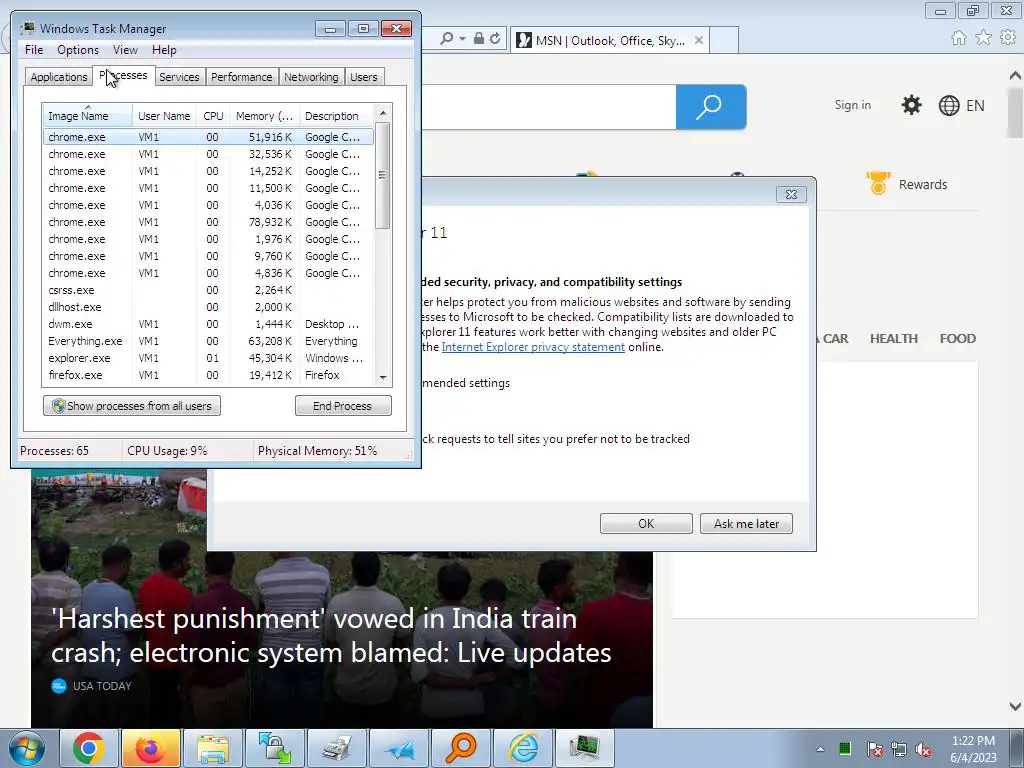This screenshot has height=768, width=1024.
Task: Click the lock security icon in address bar
Action: pos(479,39)
